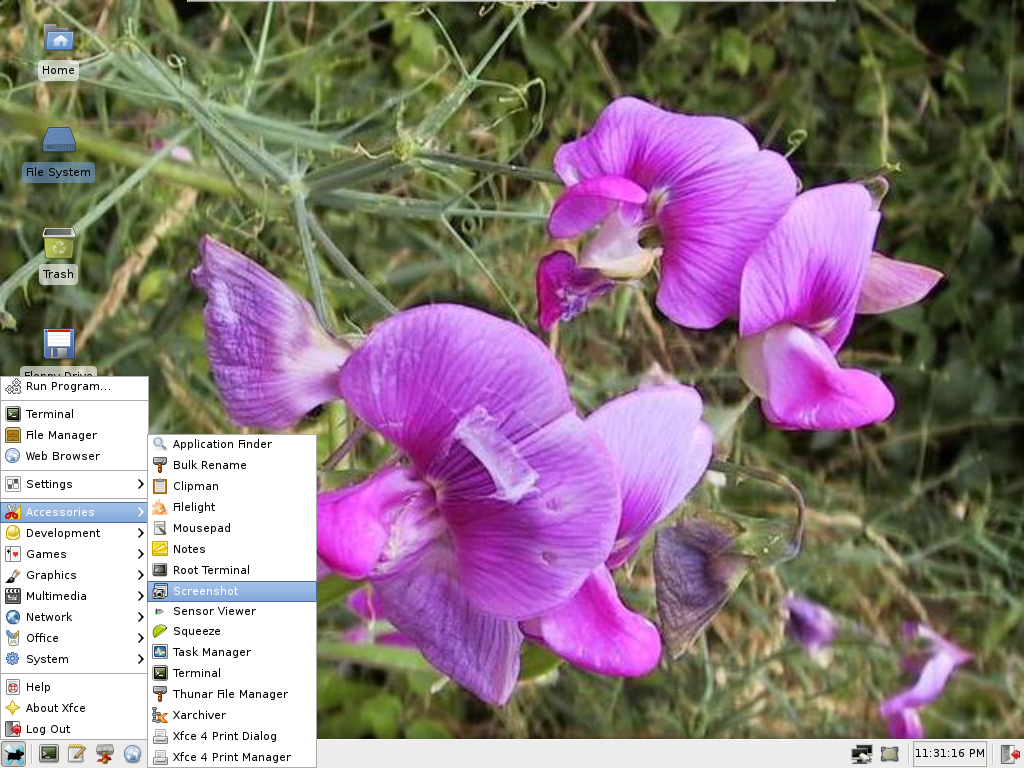Expand the Office submenu arrow

(x=140, y=638)
